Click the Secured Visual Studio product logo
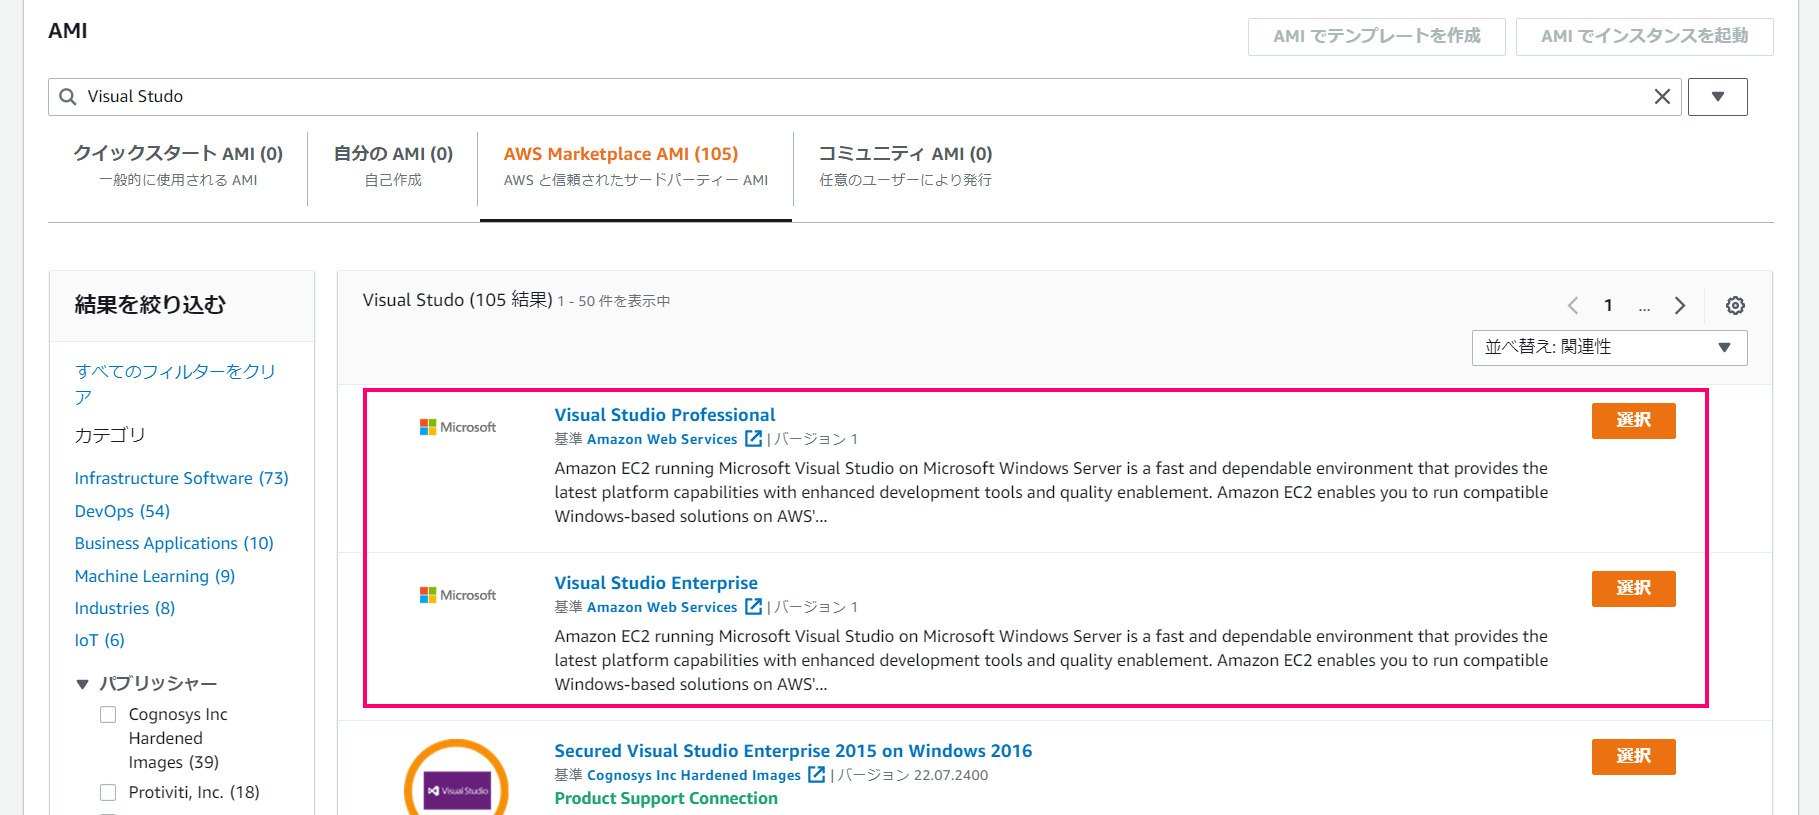 pyautogui.click(x=457, y=778)
